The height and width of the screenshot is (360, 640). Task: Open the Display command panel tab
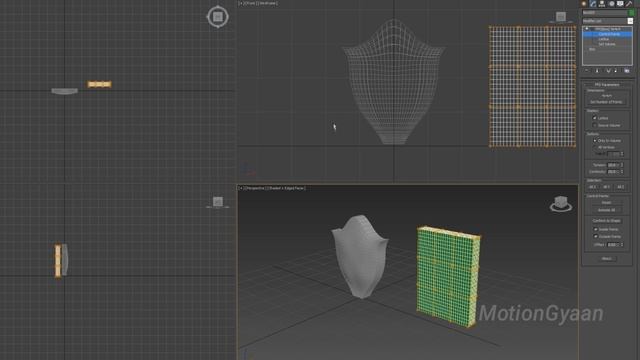(x=620, y=4)
